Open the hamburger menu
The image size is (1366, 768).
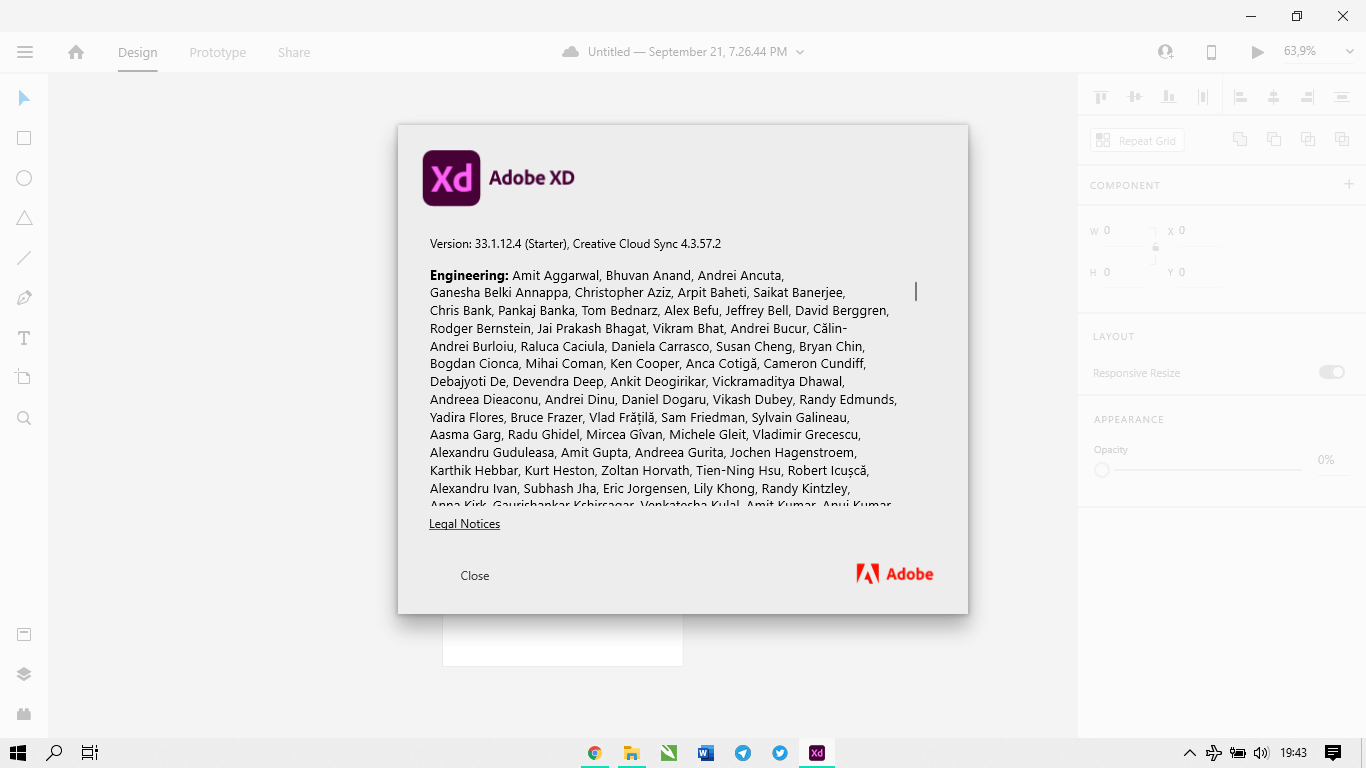tap(25, 52)
